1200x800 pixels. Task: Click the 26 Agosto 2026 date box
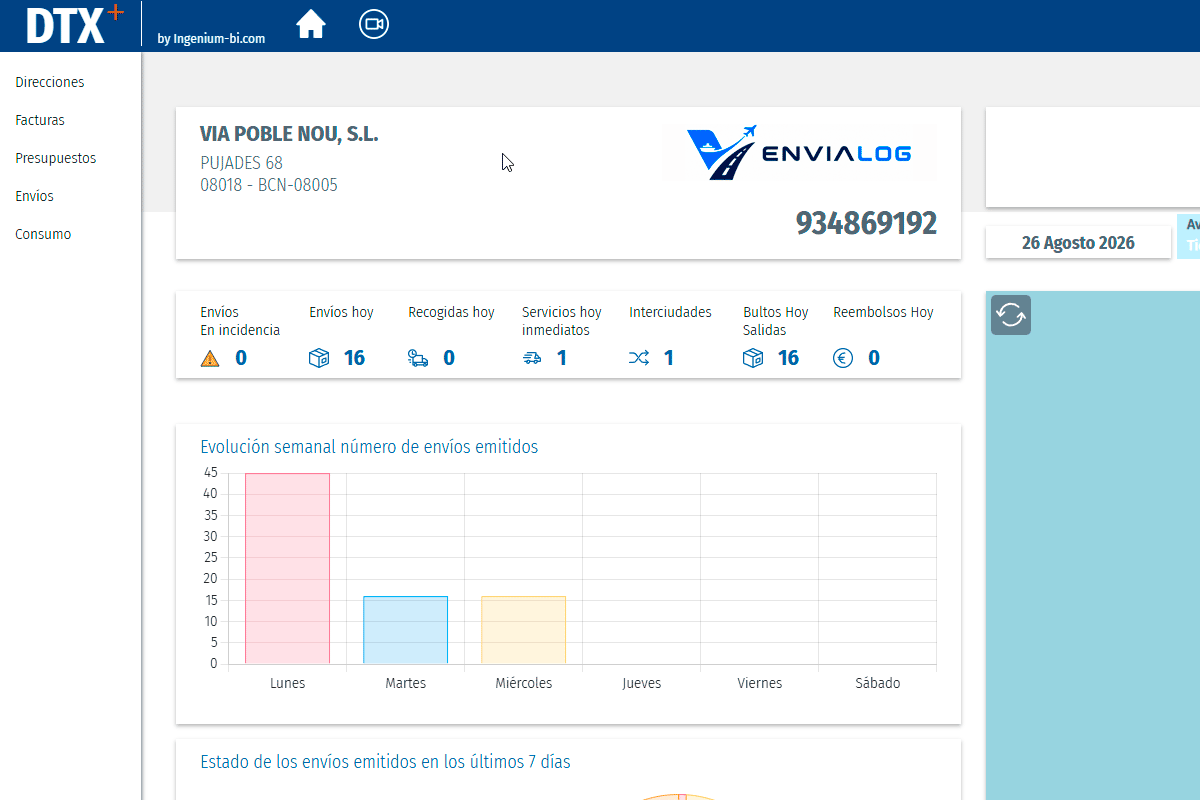coord(1078,243)
